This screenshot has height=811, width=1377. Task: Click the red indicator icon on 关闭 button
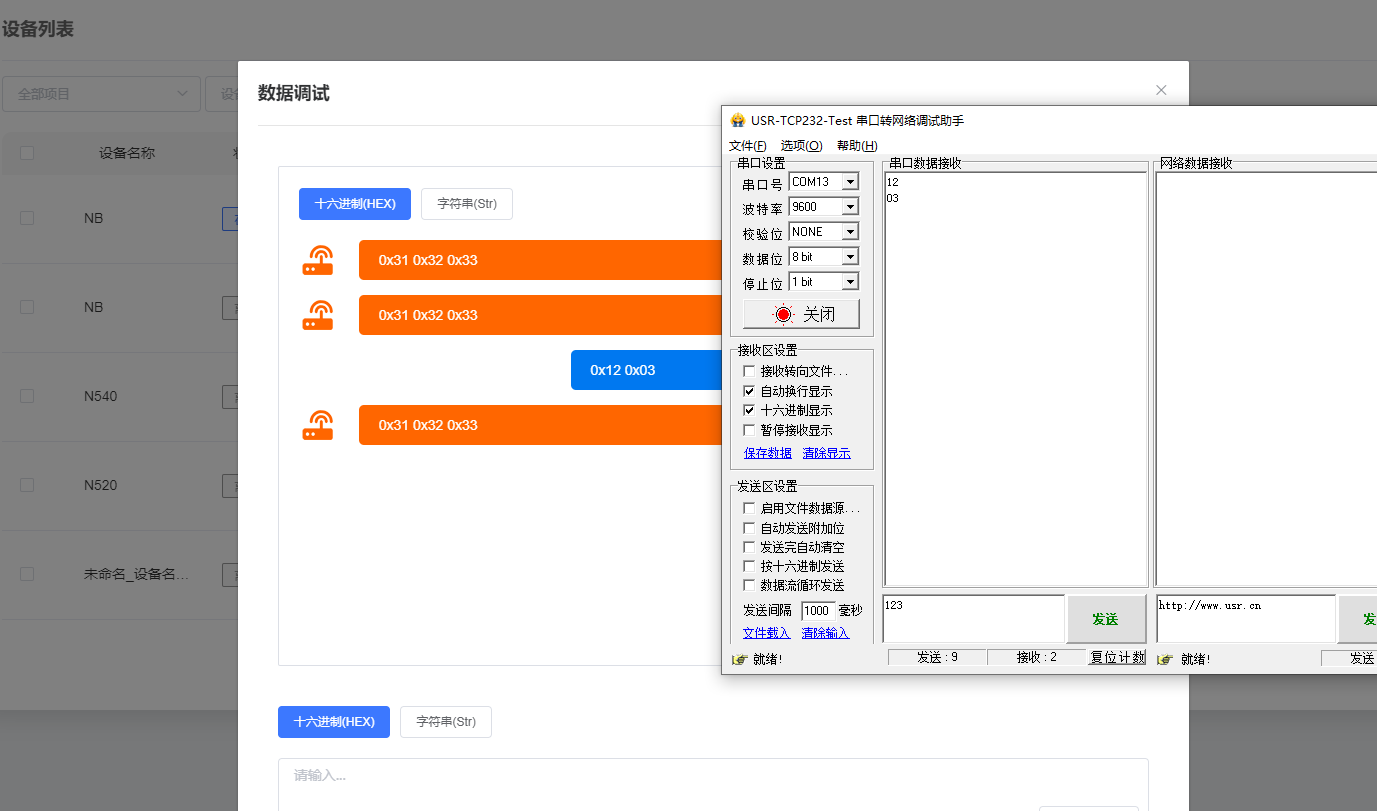click(x=783, y=314)
